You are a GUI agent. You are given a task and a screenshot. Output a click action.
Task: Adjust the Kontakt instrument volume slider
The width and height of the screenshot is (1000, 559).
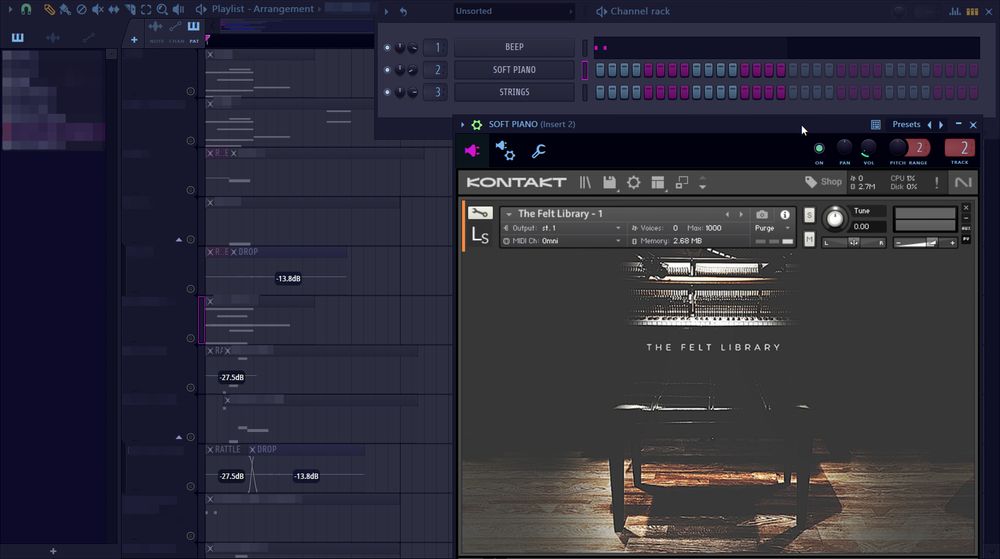tap(925, 243)
